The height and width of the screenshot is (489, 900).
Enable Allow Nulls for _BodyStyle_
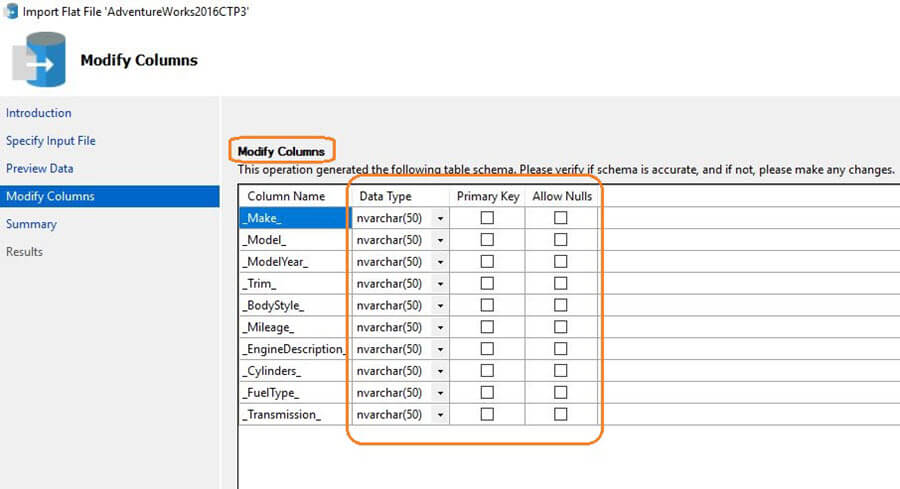point(561,305)
